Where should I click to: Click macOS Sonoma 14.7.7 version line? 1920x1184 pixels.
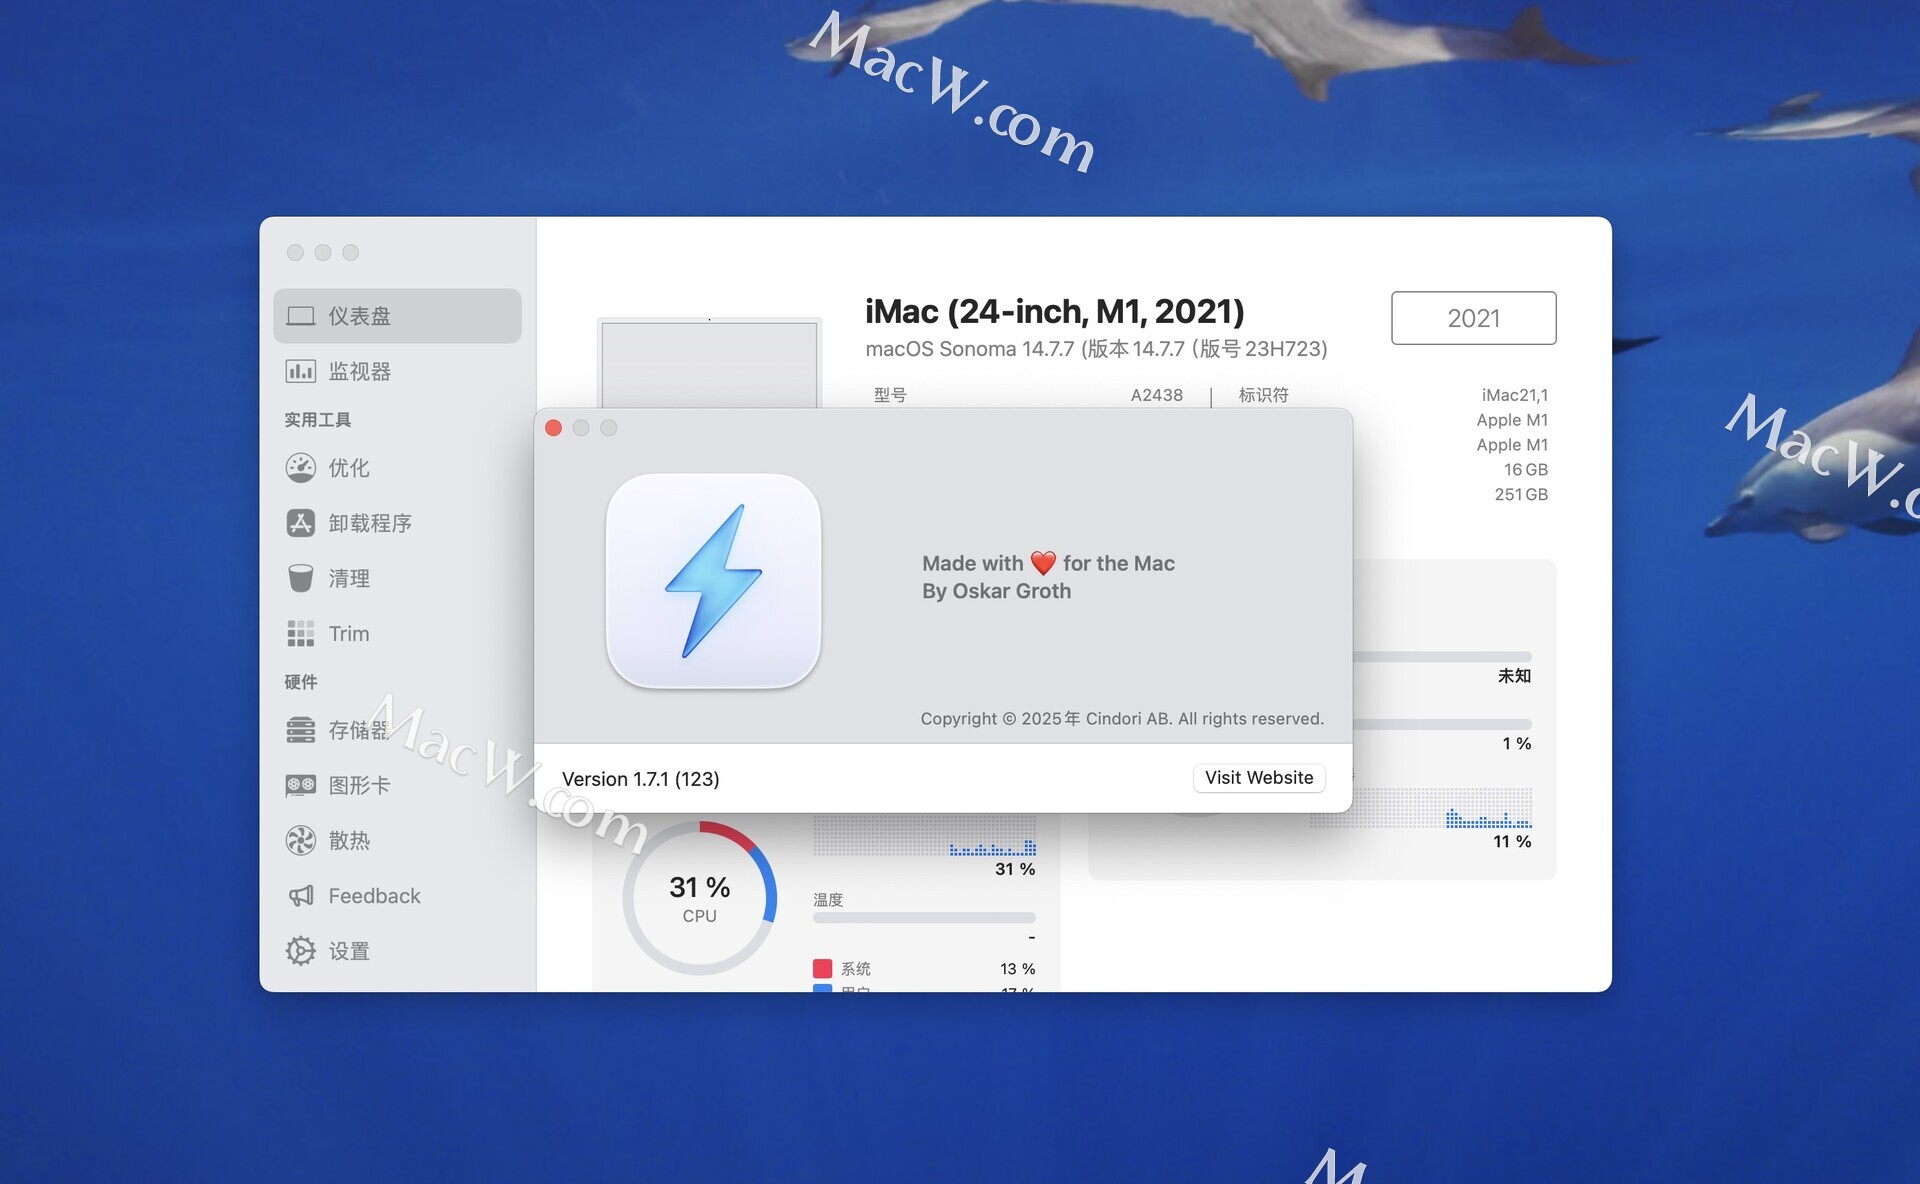click(1096, 349)
